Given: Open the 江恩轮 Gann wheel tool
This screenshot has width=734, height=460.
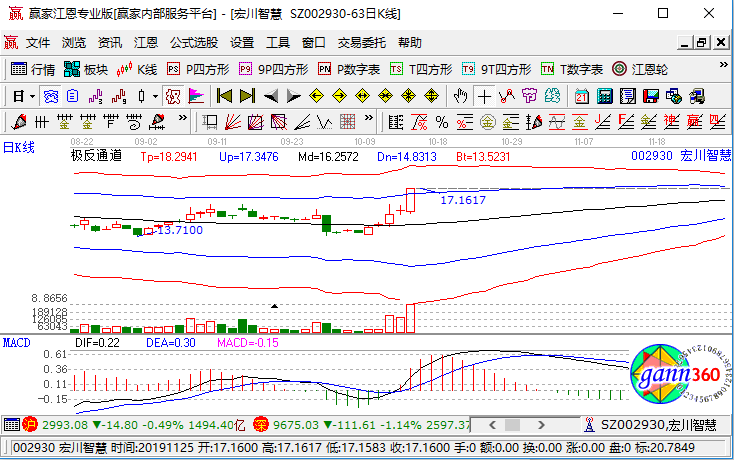Looking at the screenshot, I should tap(639, 69).
